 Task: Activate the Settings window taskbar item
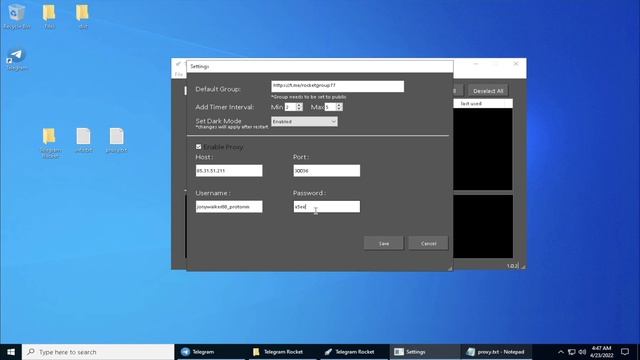tap(425, 352)
